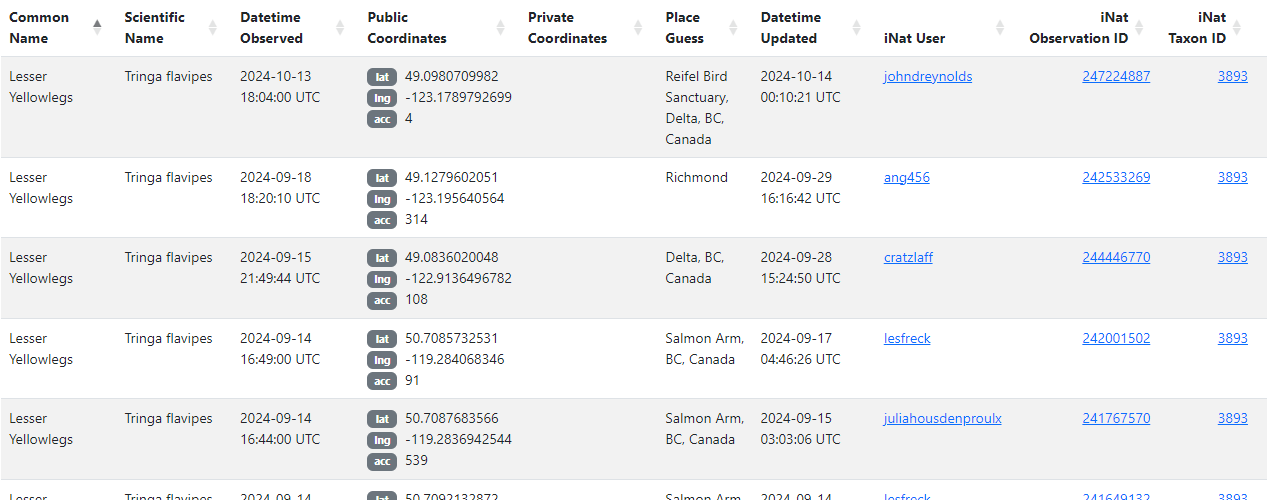Open juliahousdenproulx user link

(942, 419)
